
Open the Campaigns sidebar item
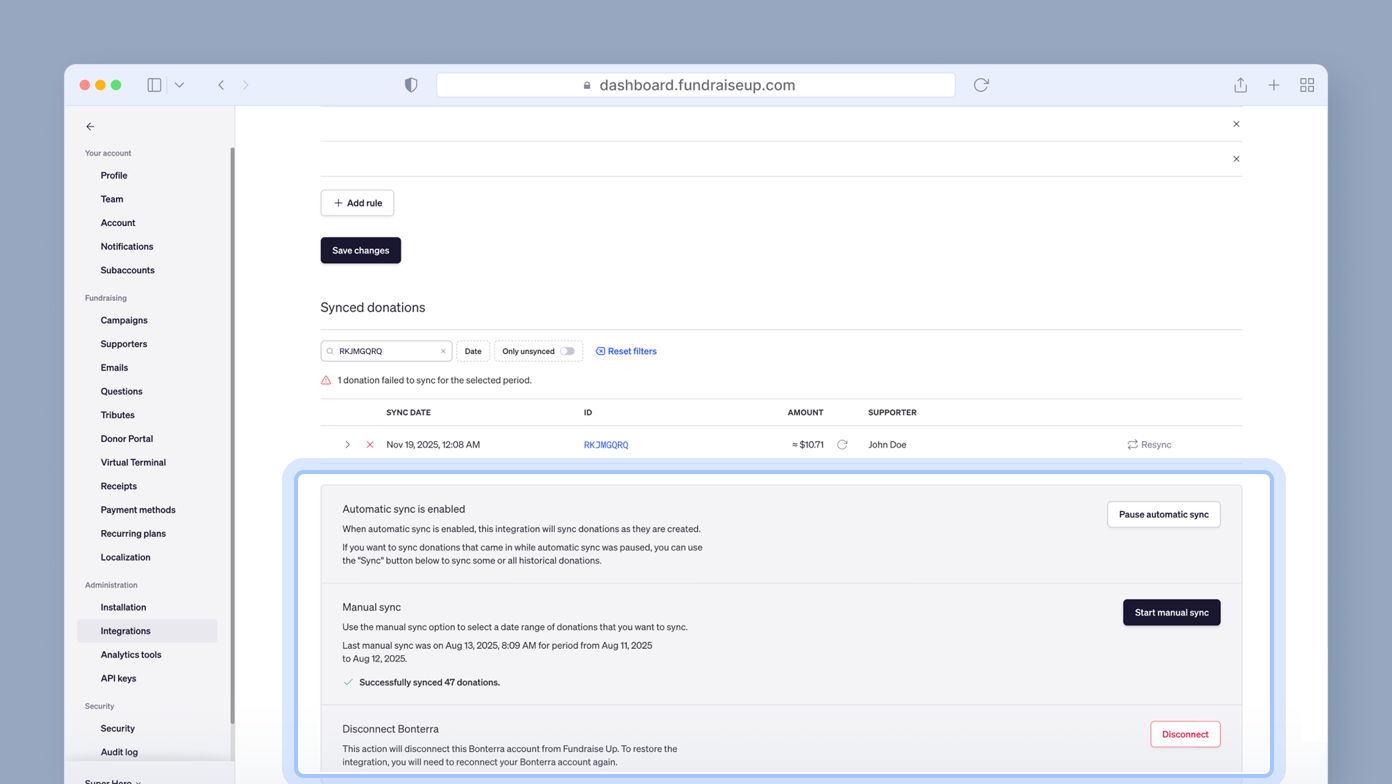[123, 320]
